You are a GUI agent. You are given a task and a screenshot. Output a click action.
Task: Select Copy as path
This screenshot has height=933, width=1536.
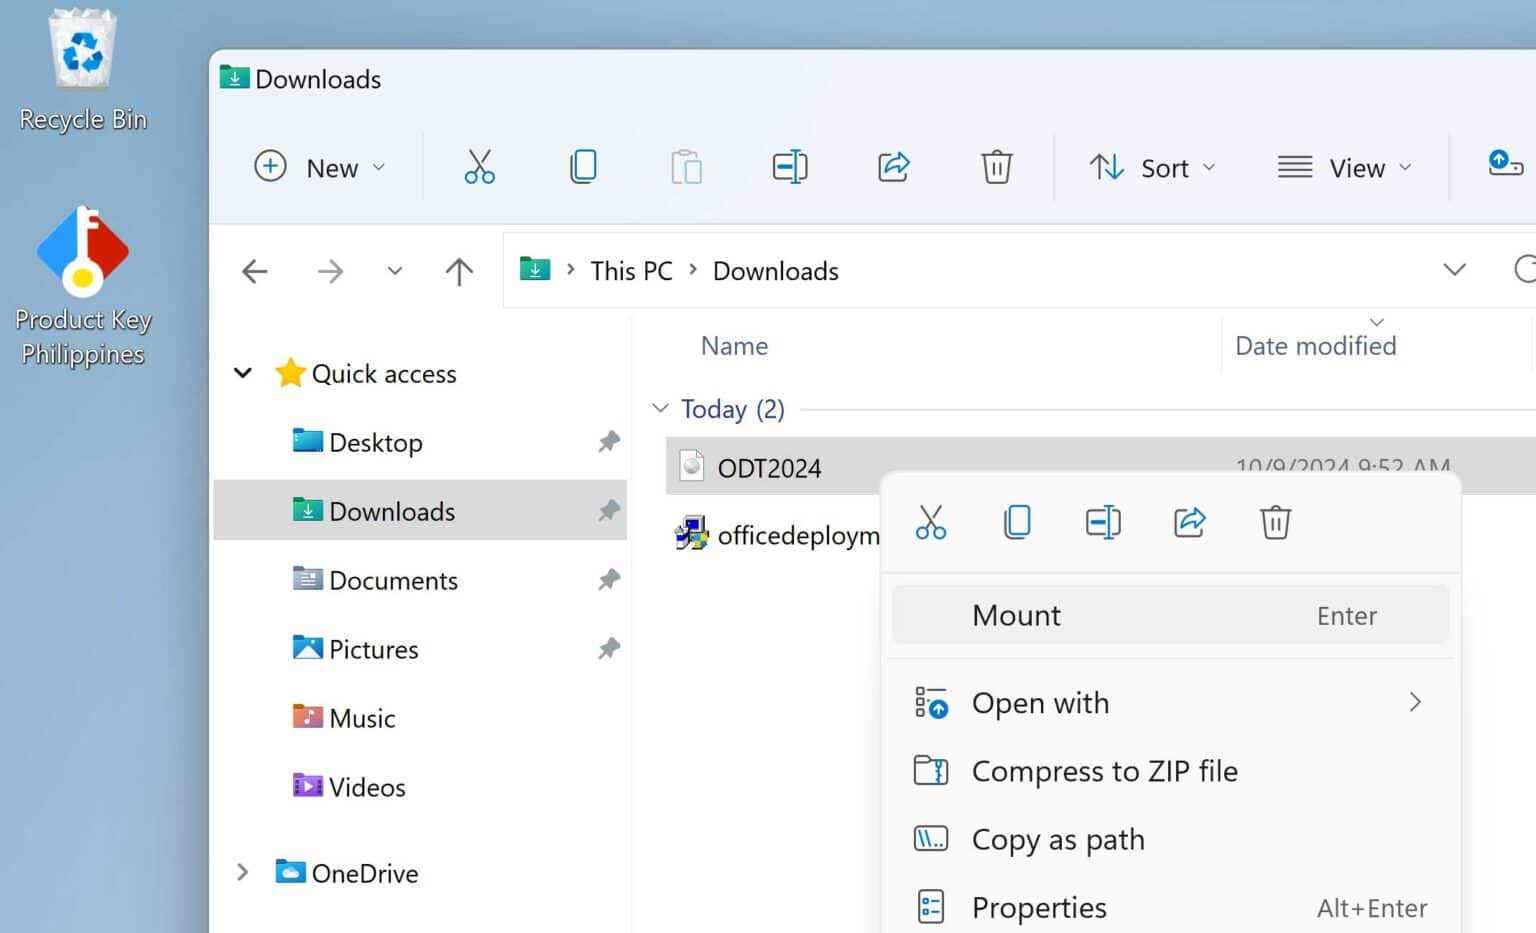pos(1170,839)
